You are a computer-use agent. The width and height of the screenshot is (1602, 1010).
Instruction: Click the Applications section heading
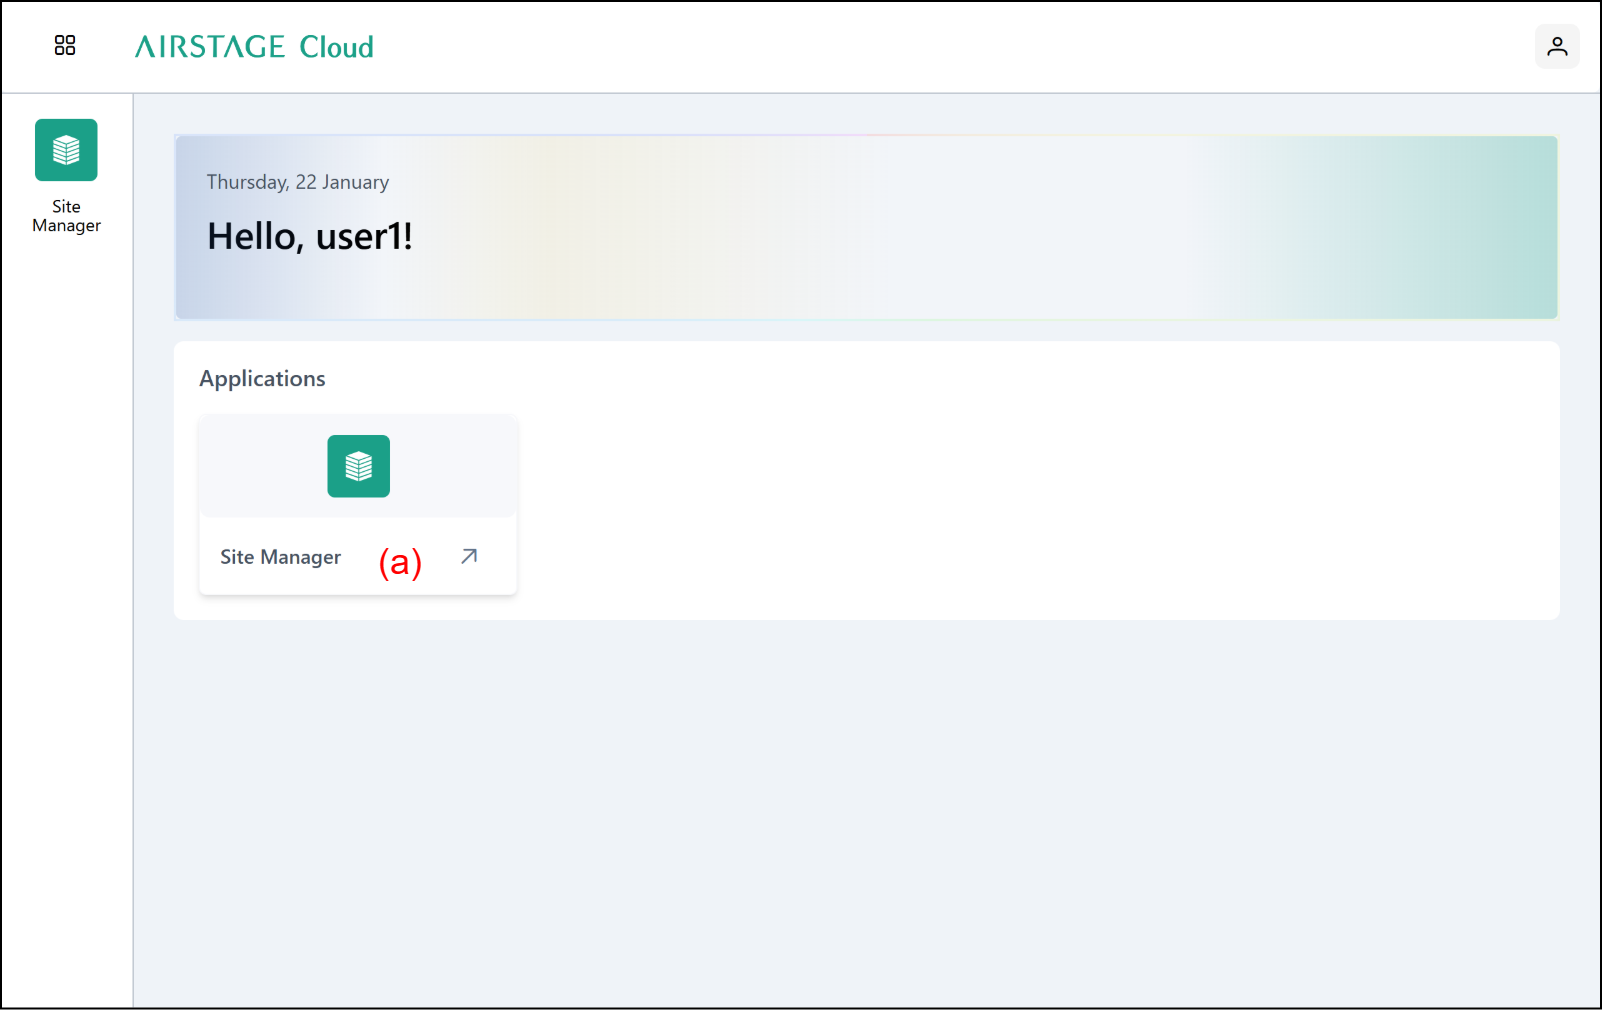pos(262,379)
